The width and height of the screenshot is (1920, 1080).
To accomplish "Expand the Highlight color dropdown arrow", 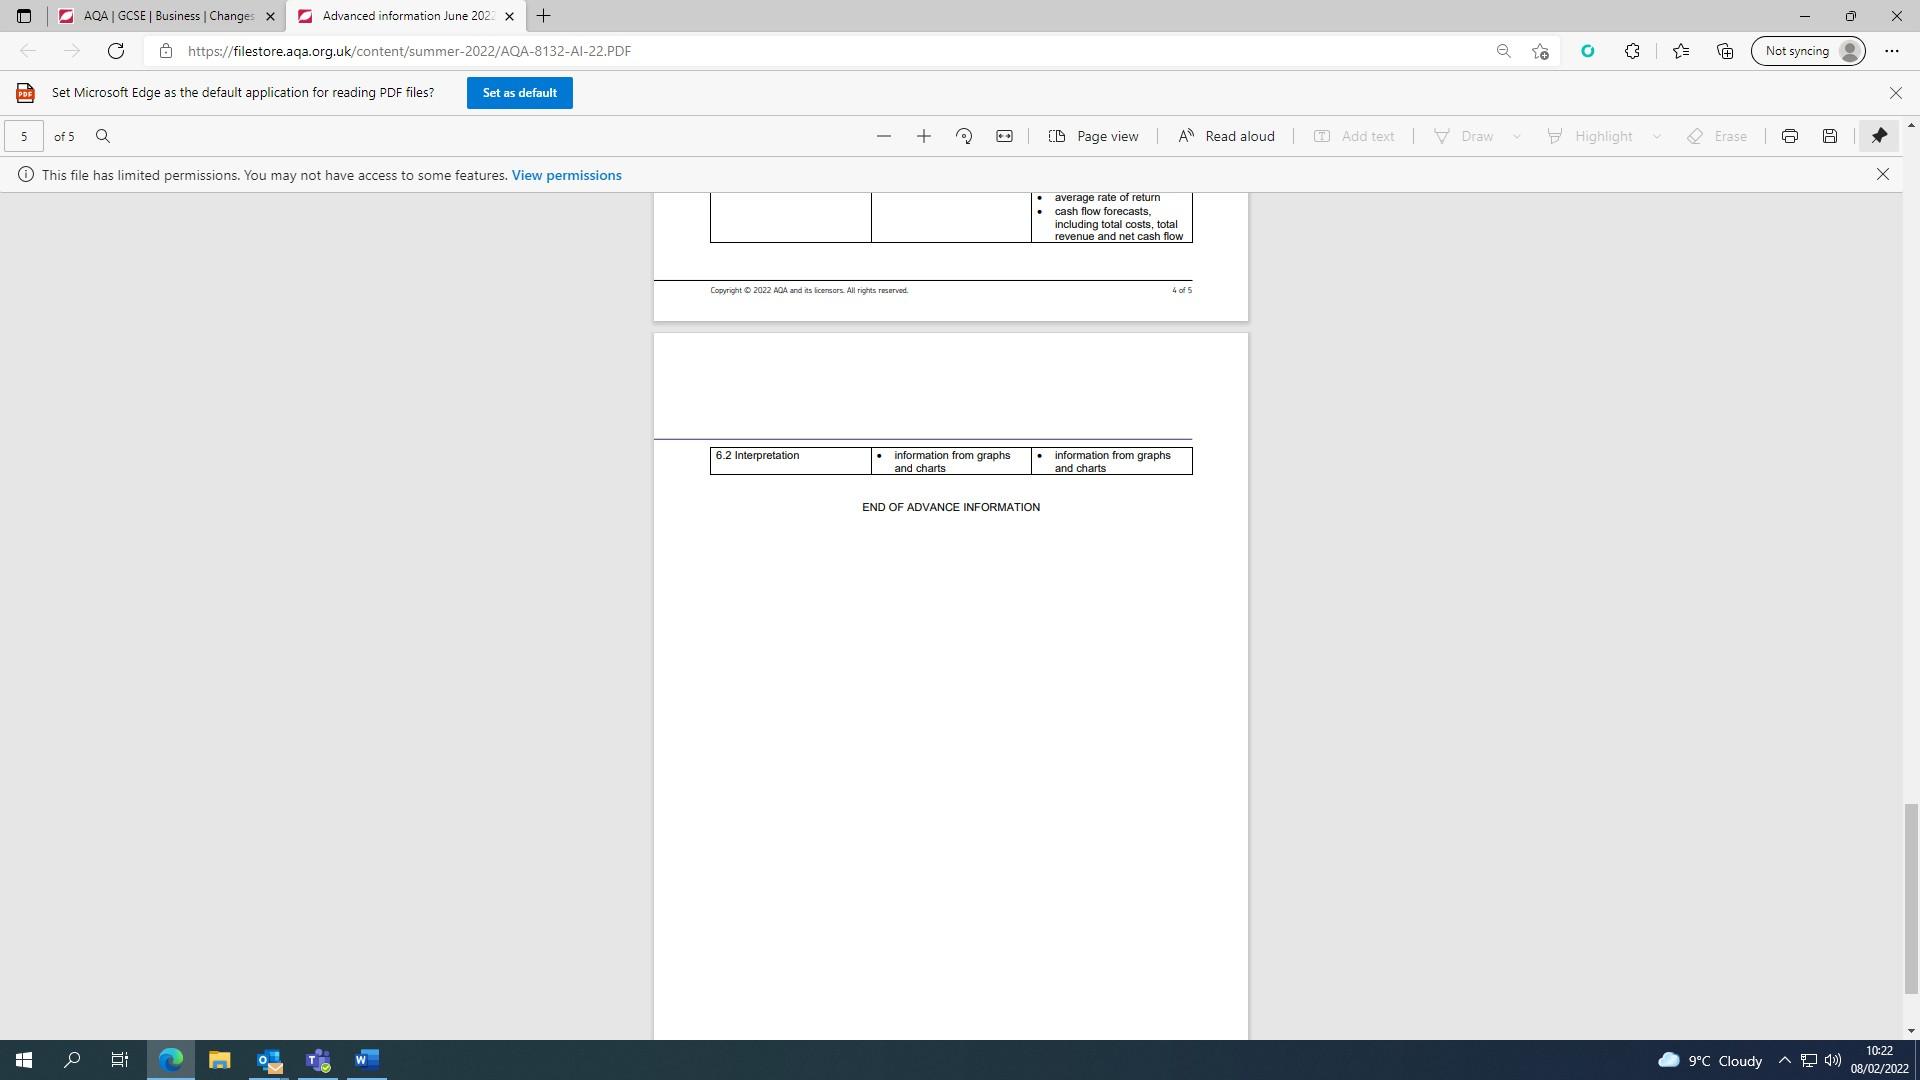I will pos(1656,136).
